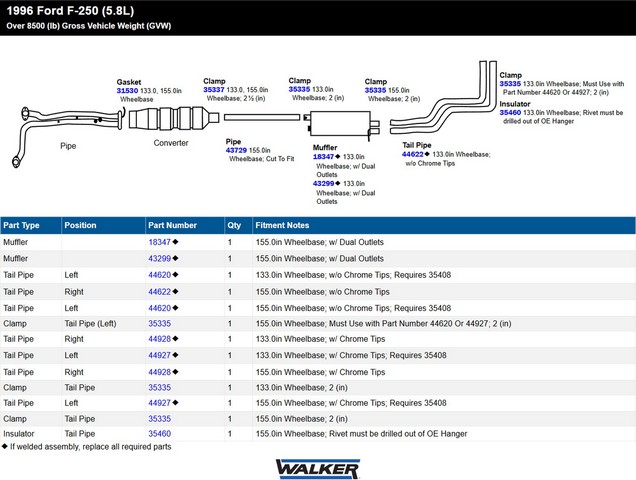The height and width of the screenshot is (480, 636).
Task: Click the '1996 Ford F-250 (5.8L)' title
Action: click(70, 11)
